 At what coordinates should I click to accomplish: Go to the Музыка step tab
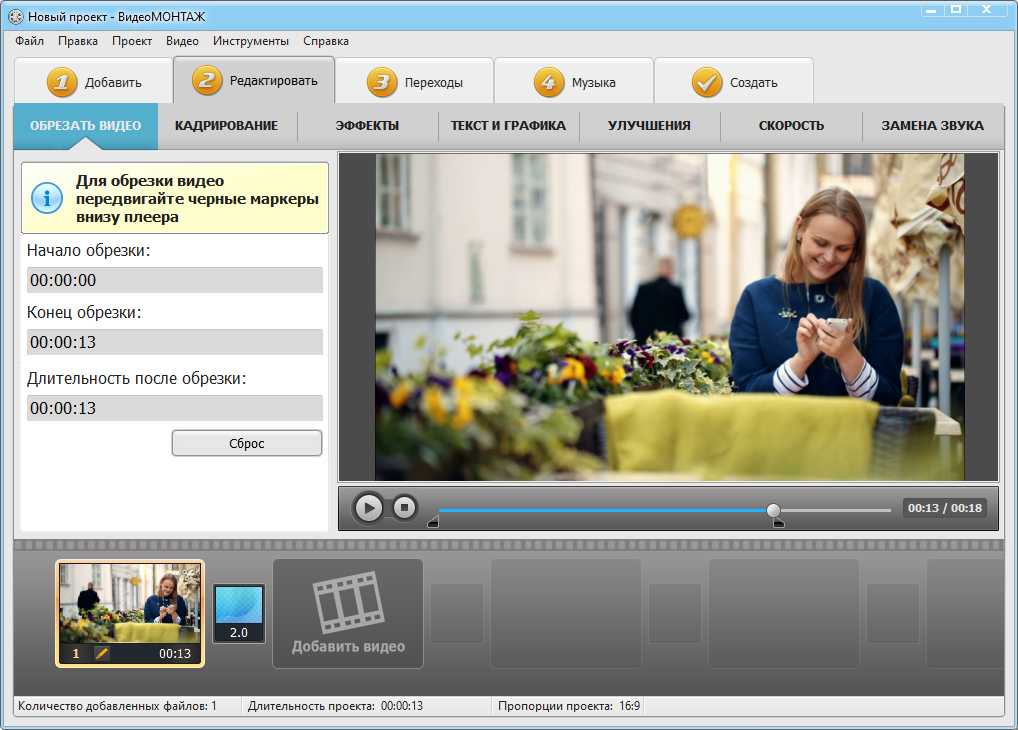[574, 83]
